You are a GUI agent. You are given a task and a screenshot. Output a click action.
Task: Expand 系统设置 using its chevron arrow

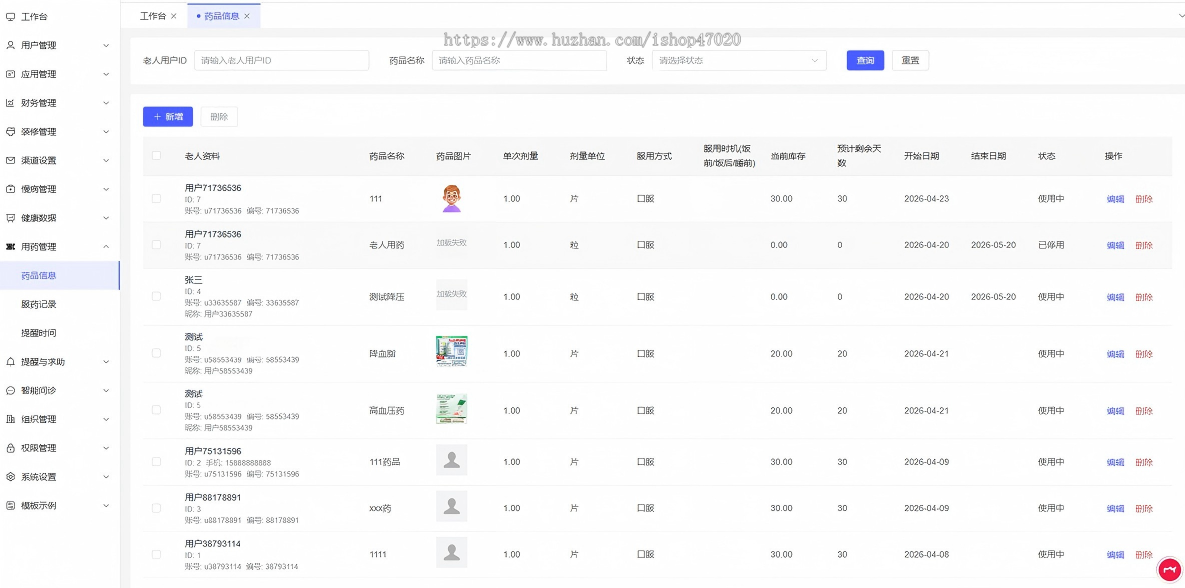(106, 477)
